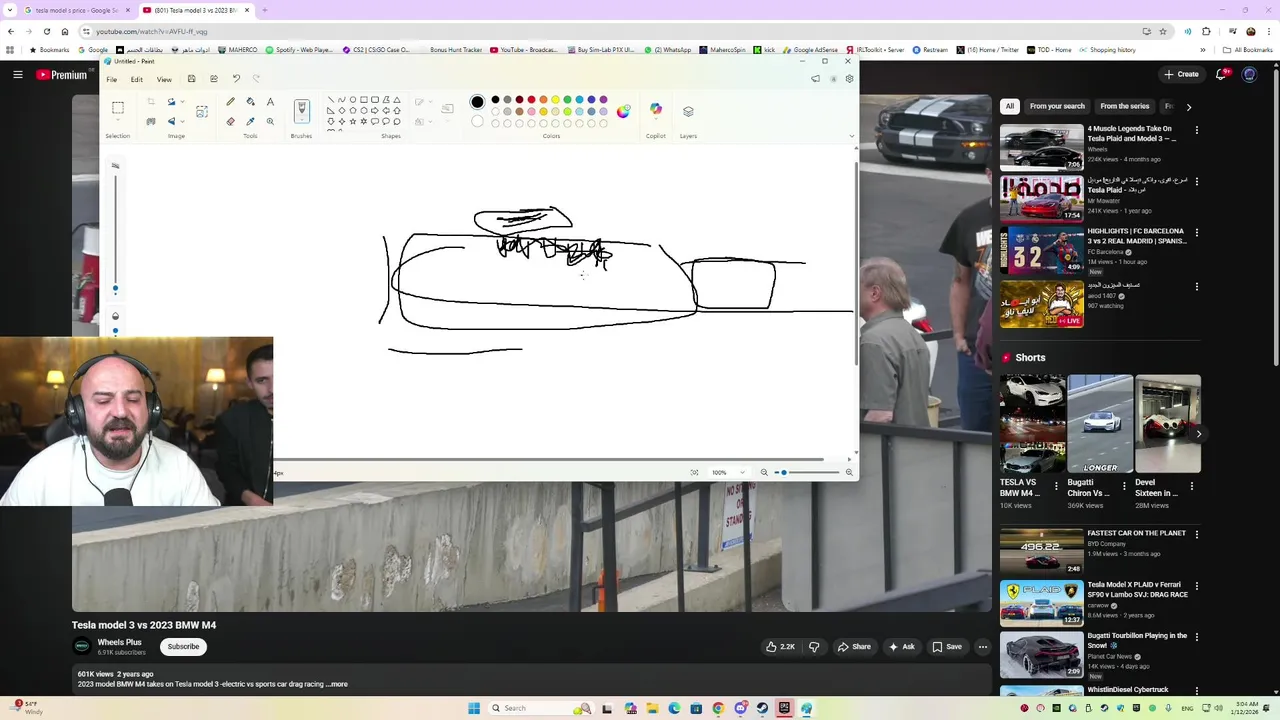Click the Share icon in Paint toolbar
The height and width of the screenshot is (720, 1280).
214,79
